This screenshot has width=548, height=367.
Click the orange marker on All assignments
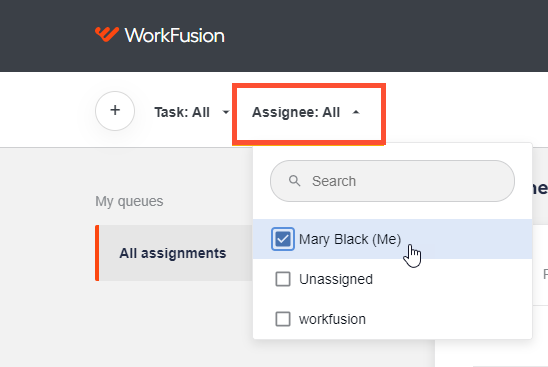97,253
